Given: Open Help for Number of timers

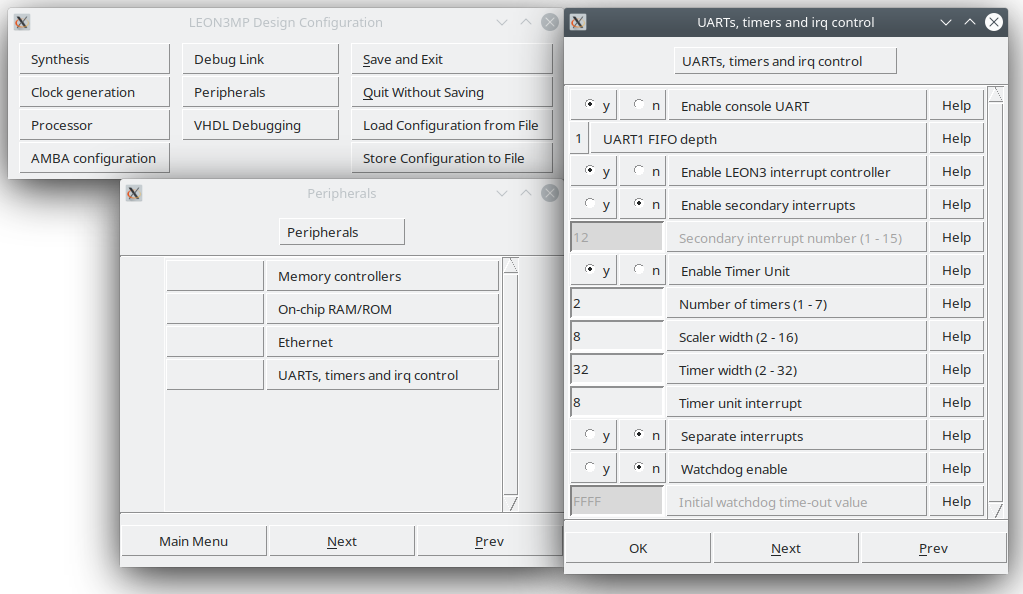Looking at the screenshot, I should [956, 304].
